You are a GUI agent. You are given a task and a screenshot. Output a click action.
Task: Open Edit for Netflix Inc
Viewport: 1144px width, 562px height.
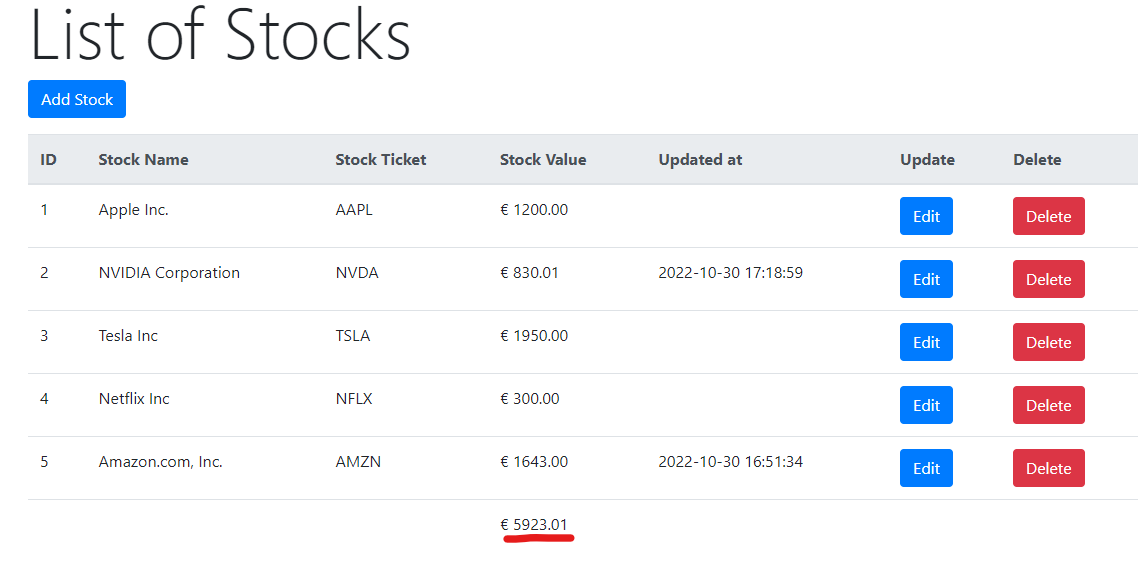(926, 405)
